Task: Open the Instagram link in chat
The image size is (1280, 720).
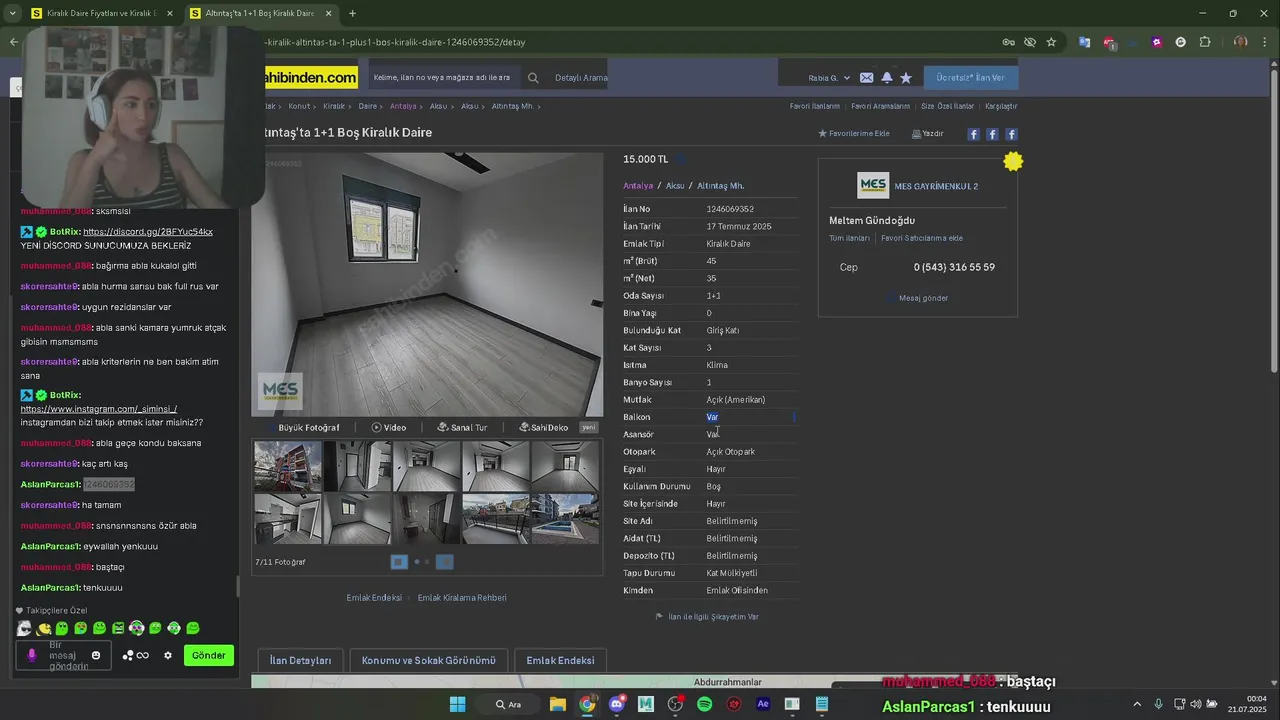Action: tap(98, 409)
